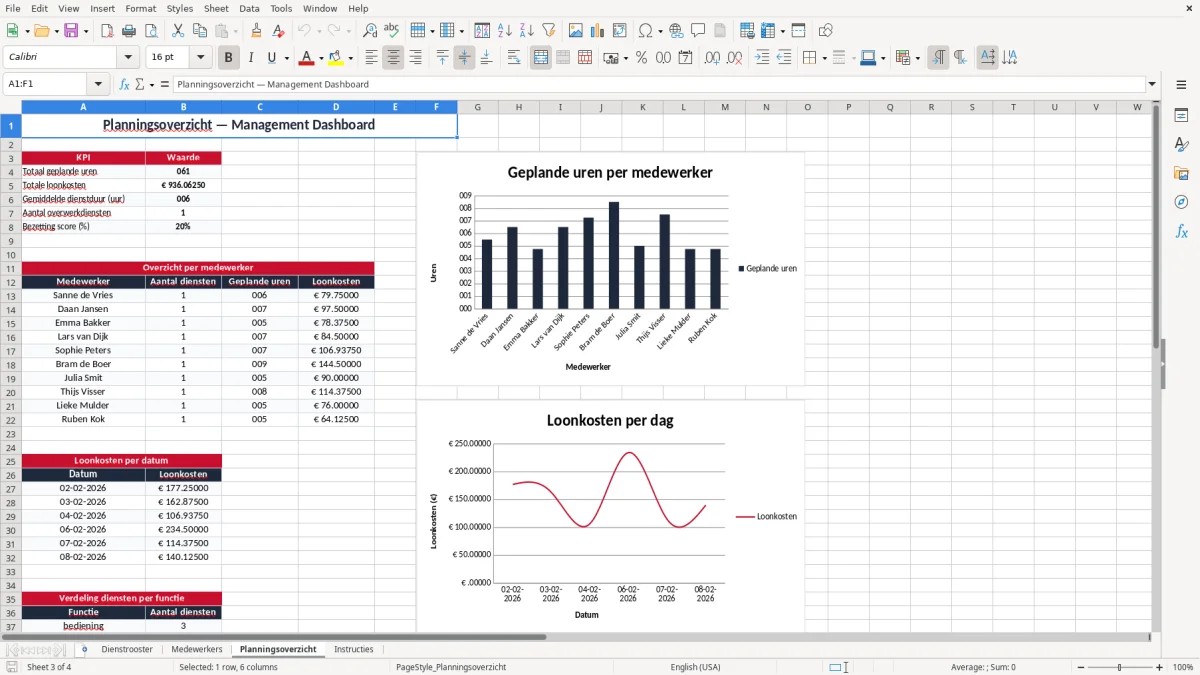1200x675 pixels.
Task: Toggle Center Horizontally alignment
Action: [393, 58]
